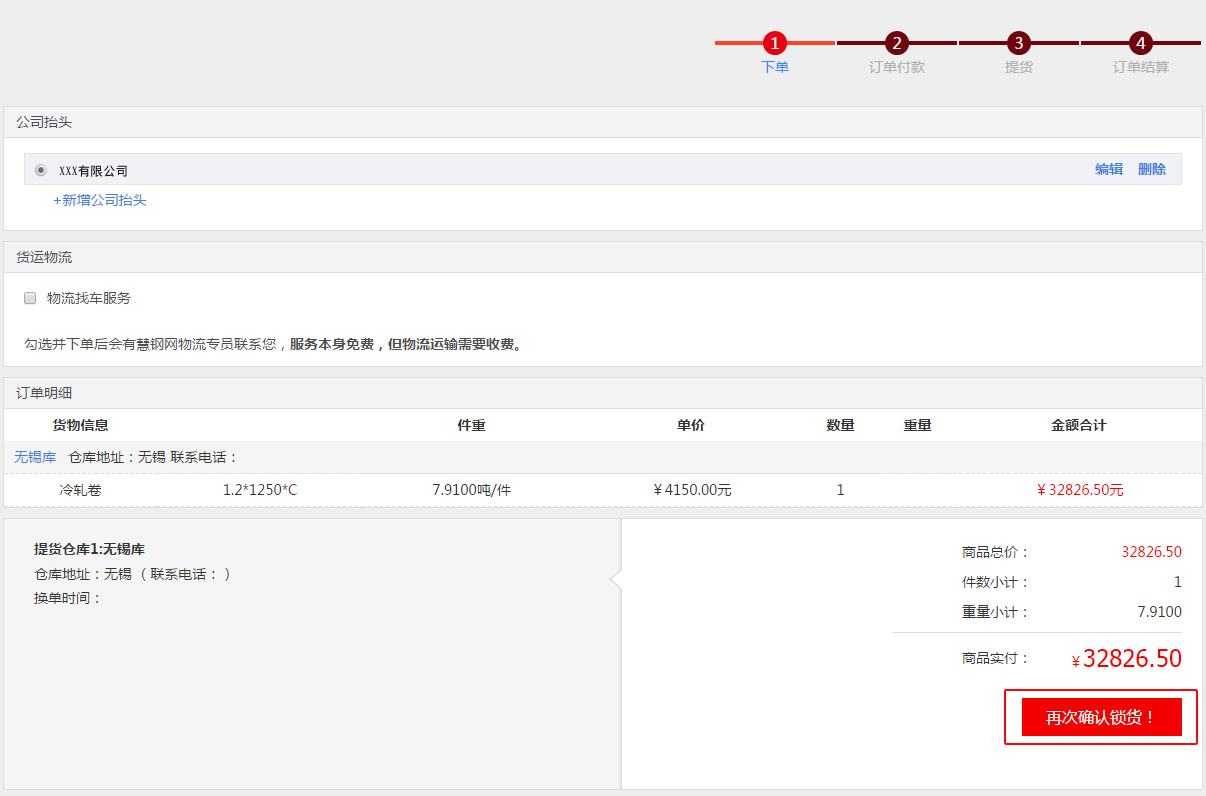
Task: Click step 1 circle for 下单
Action: tap(775, 43)
